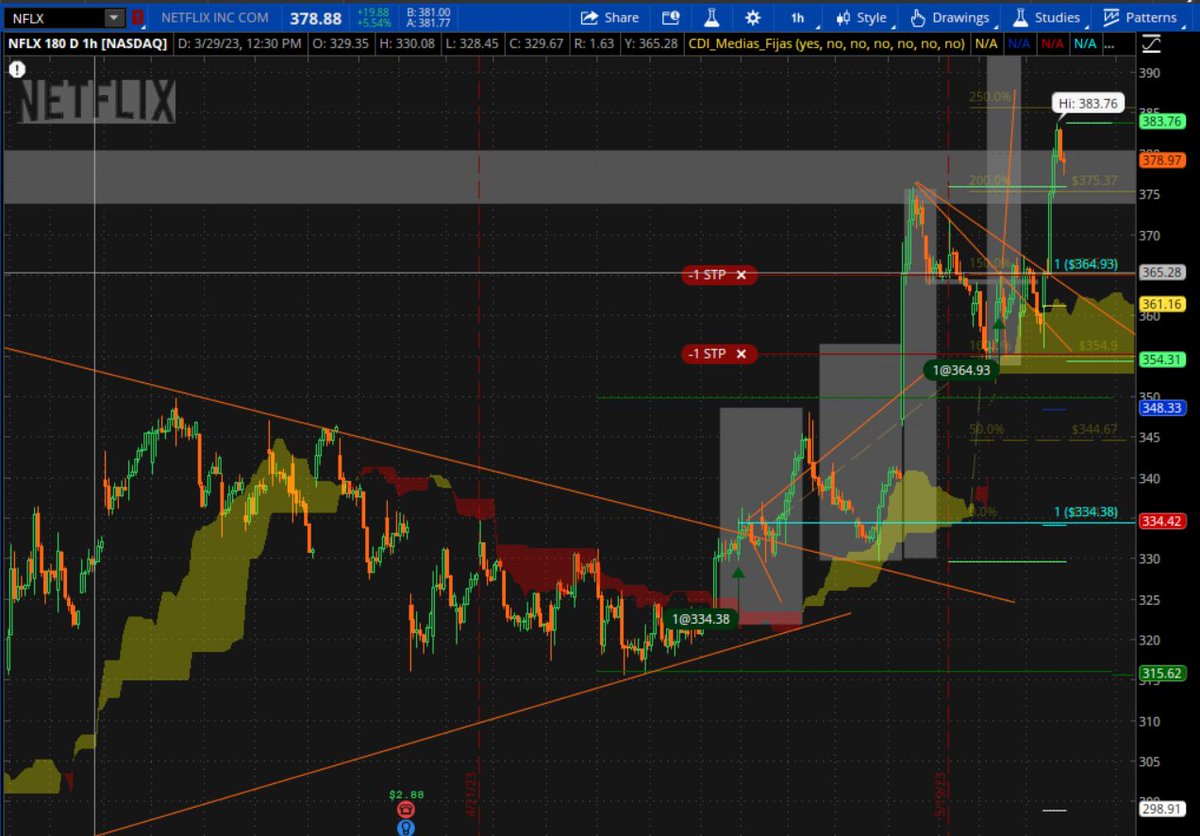The width and height of the screenshot is (1200, 836).
Task: Click the 298.91 price axis label
Action: [x=1162, y=809]
